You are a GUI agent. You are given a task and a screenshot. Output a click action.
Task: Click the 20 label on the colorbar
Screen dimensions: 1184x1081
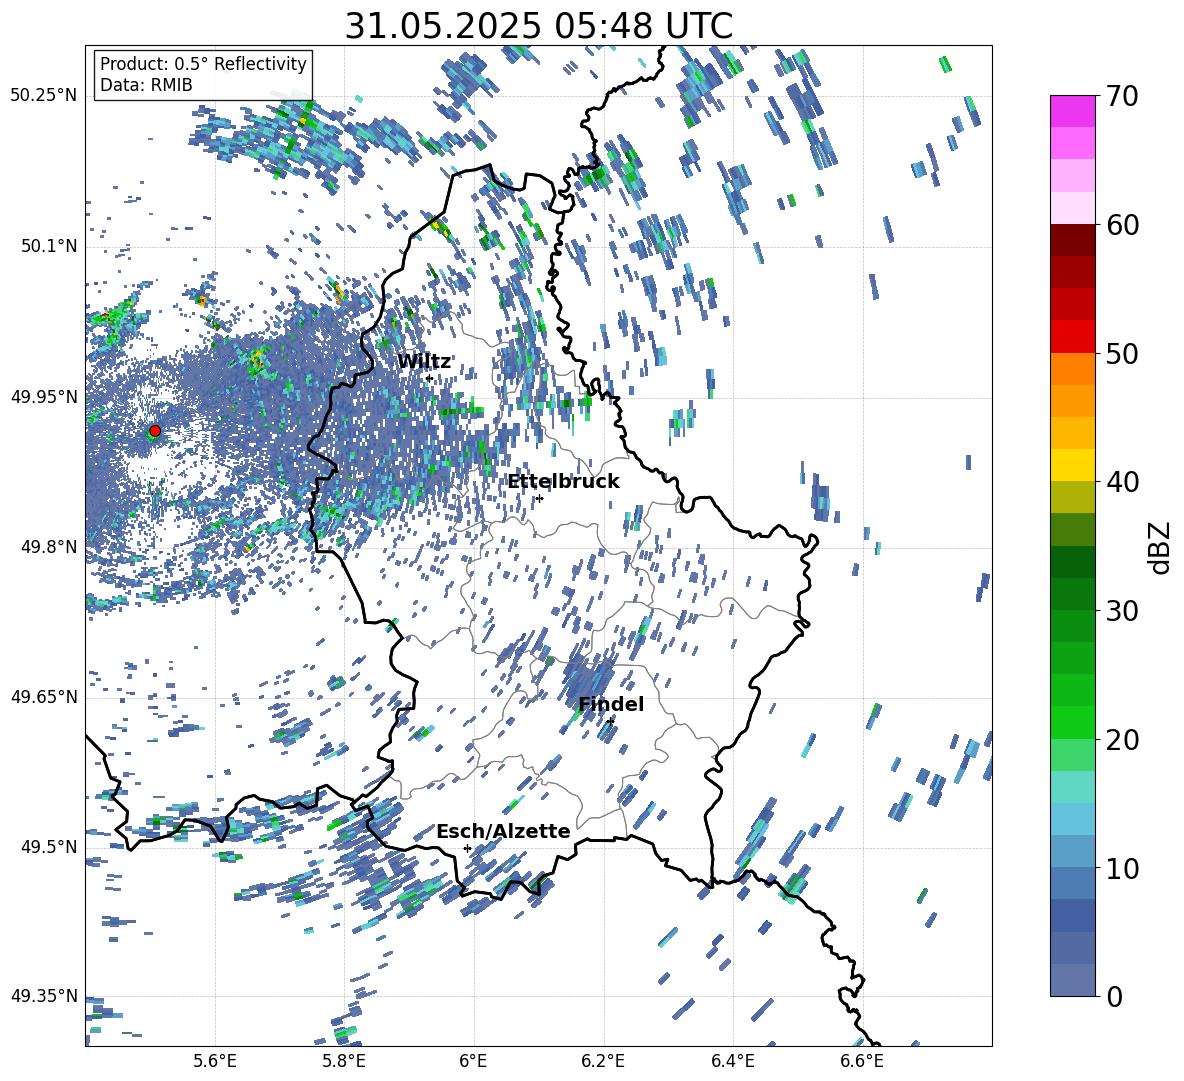coord(1121,740)
